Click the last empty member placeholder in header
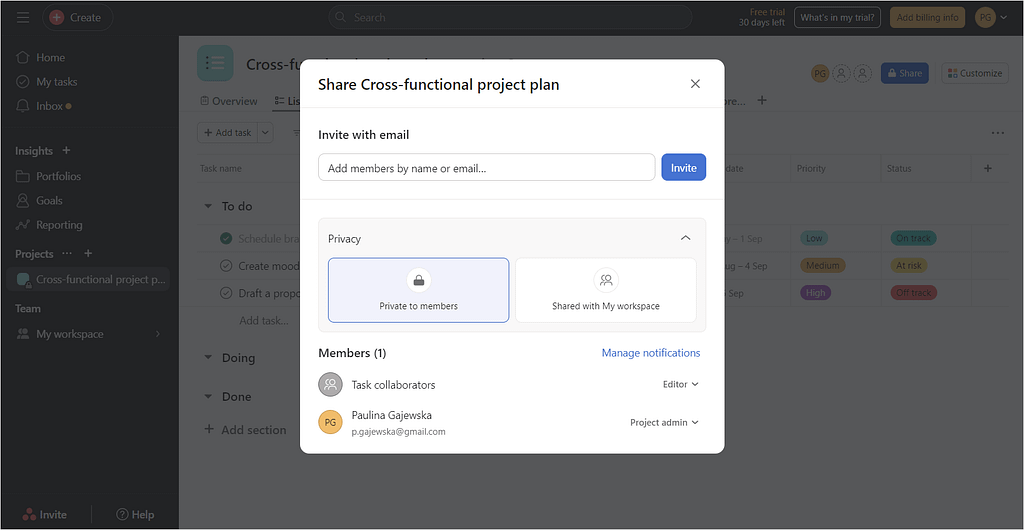 pos(863,73)
